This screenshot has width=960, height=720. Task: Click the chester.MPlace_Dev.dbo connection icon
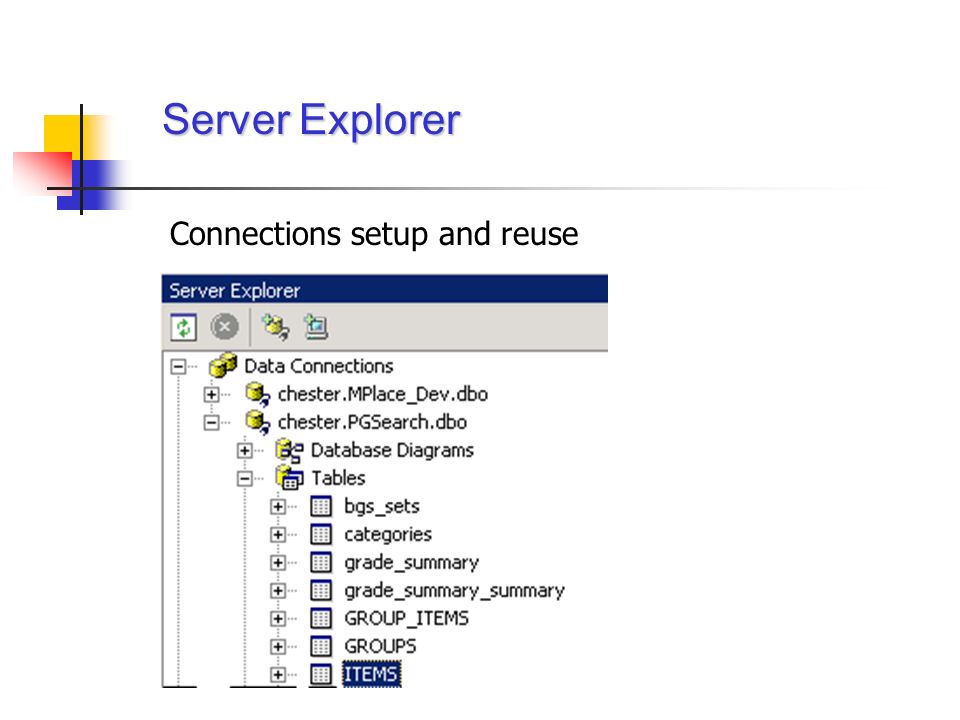click(x=257, y=394)
